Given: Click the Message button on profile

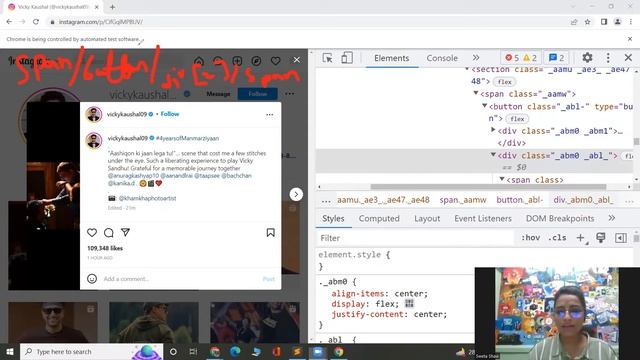Looking at the screenshot, I should (218, 94).
